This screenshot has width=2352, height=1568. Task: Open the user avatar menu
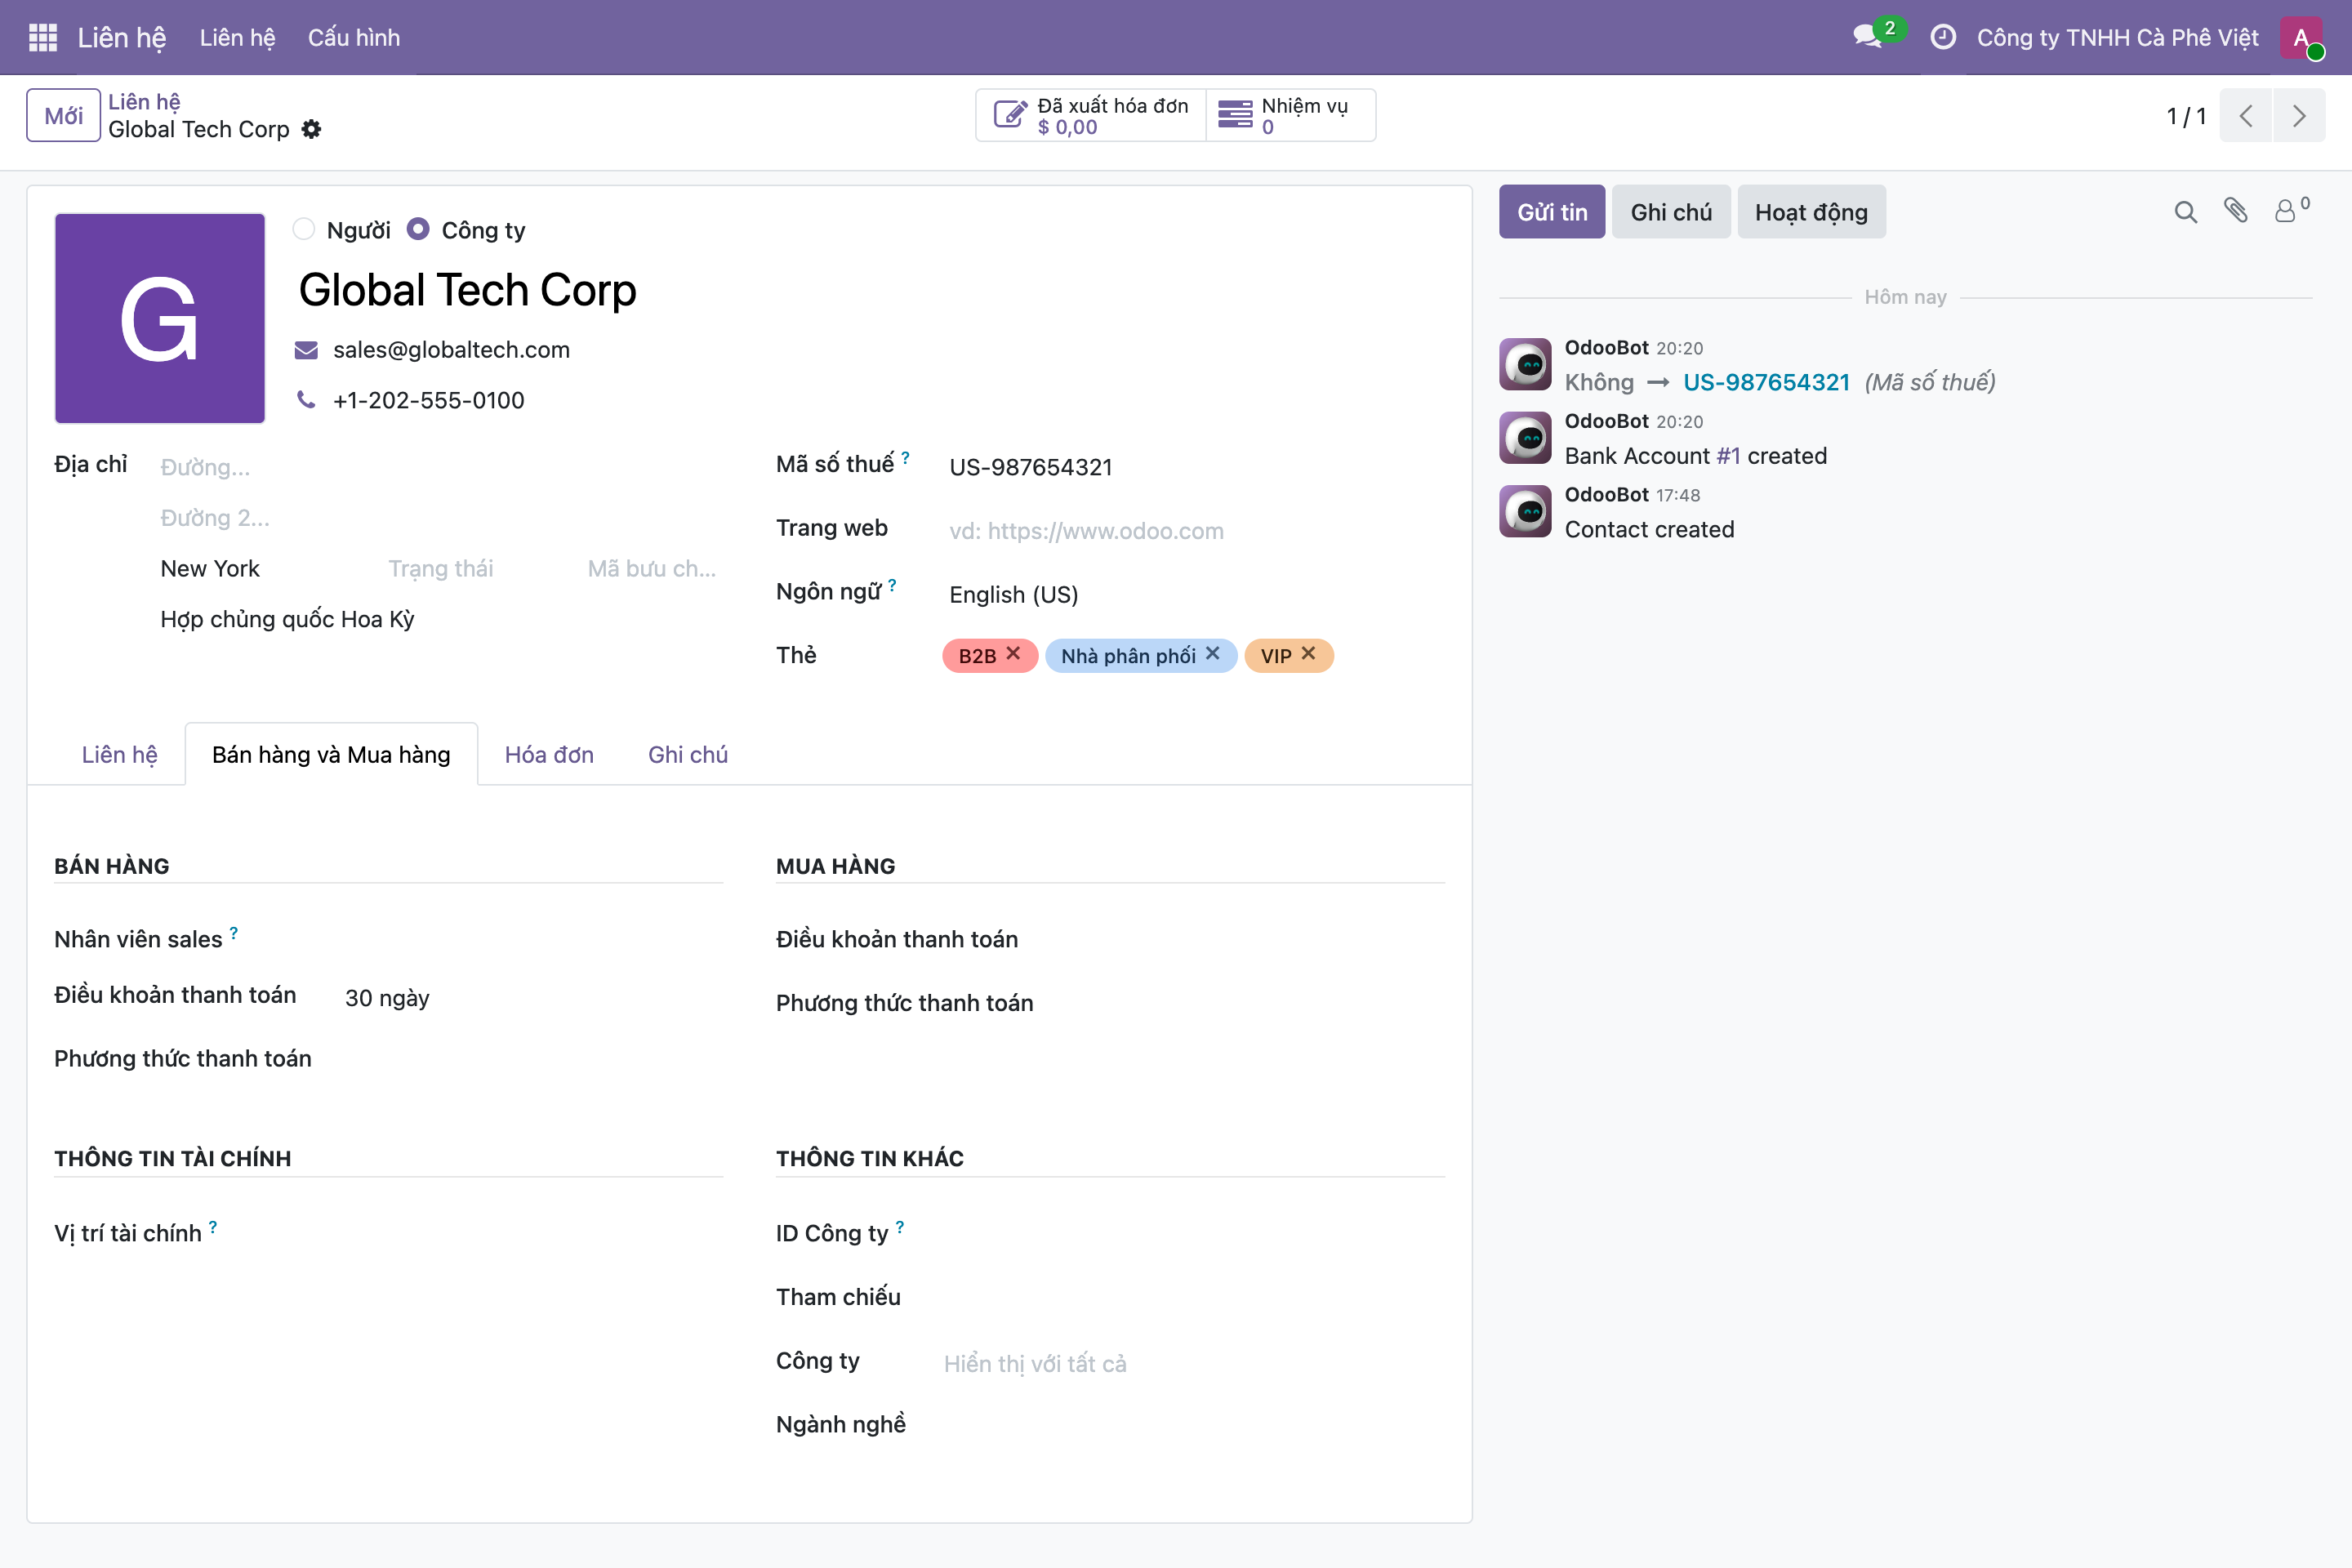(2301, 37)
